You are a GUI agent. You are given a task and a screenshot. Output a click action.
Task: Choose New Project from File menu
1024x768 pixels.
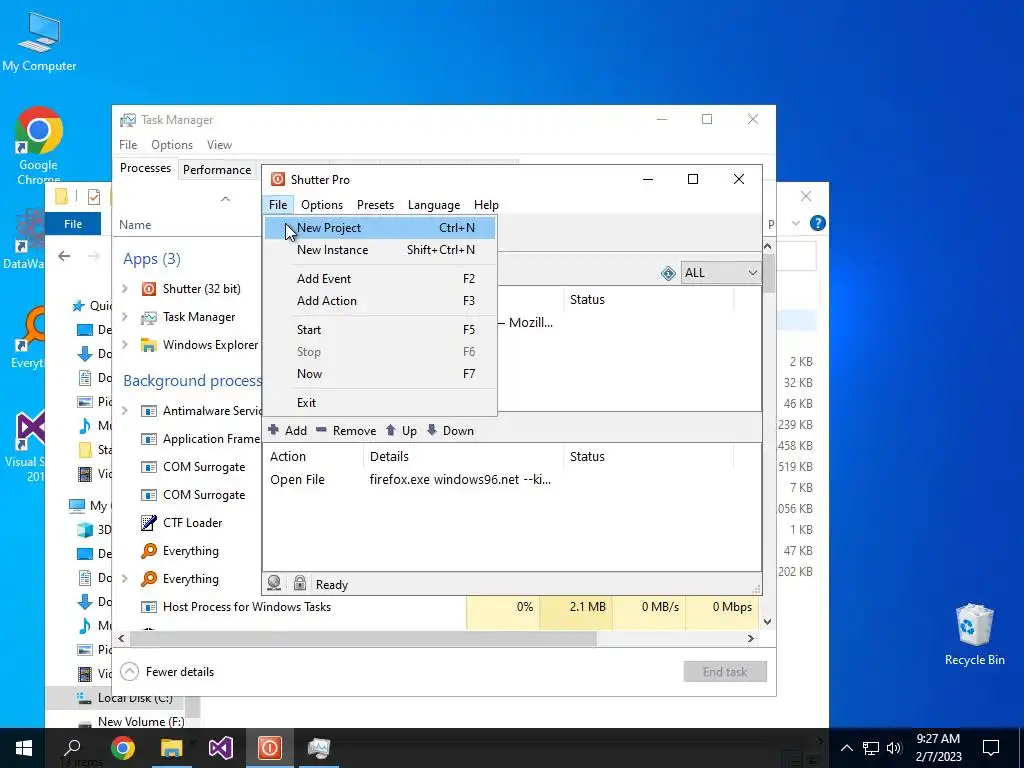379,228
